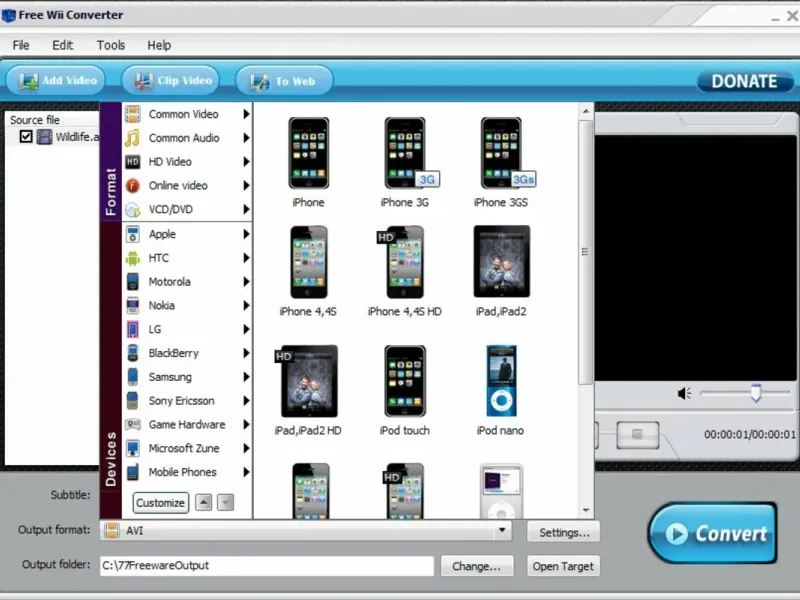The height and width of the screenshot is (600, 800).
Task: Expand the Sony Ericsson device list
Action: point(246,401)
